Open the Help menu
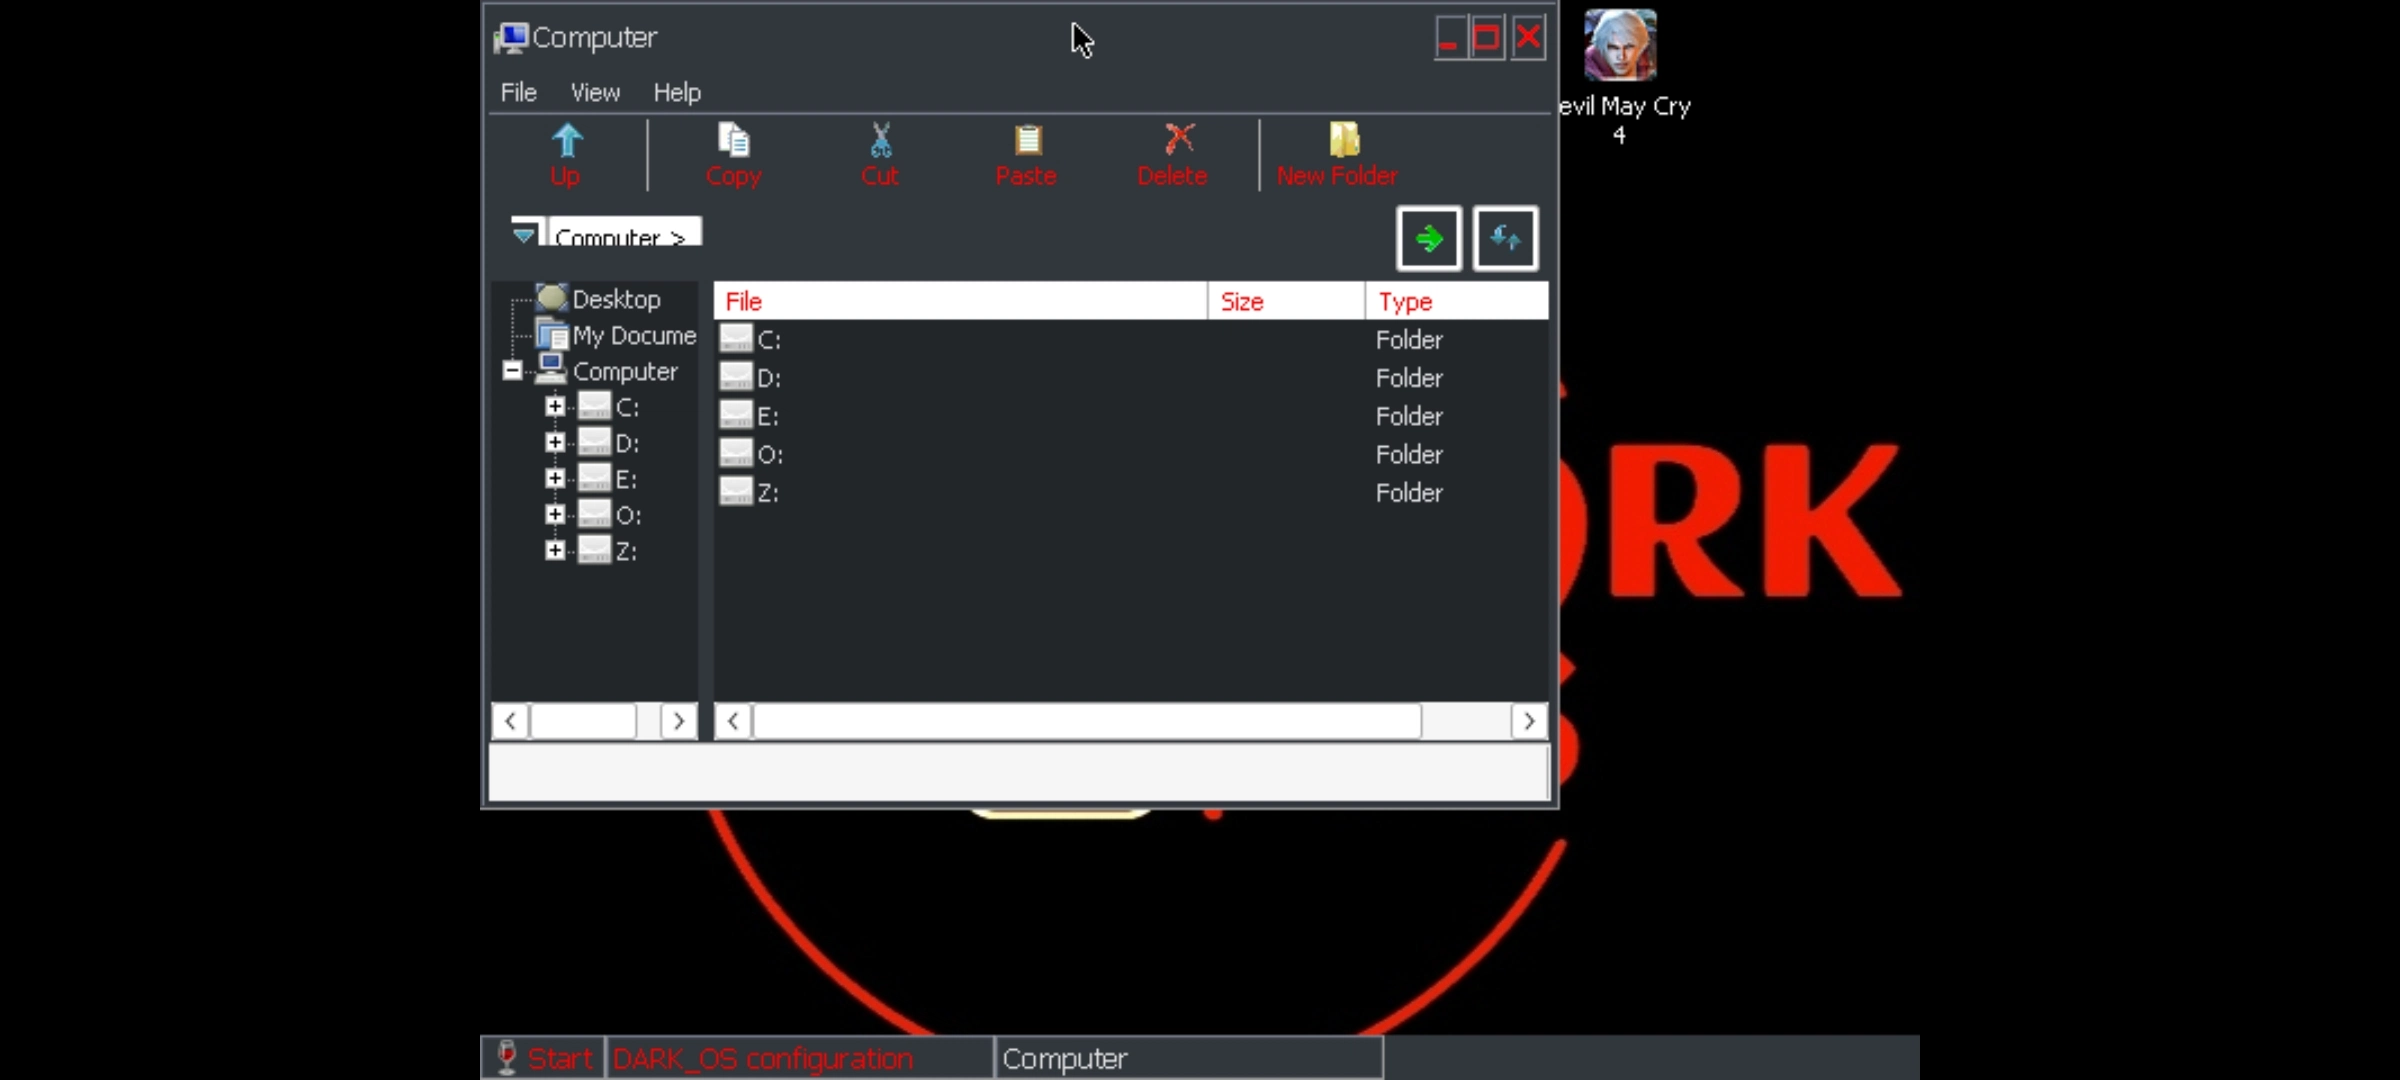The height and width of the screenshot is (1080, 2400). pos(677,92)
